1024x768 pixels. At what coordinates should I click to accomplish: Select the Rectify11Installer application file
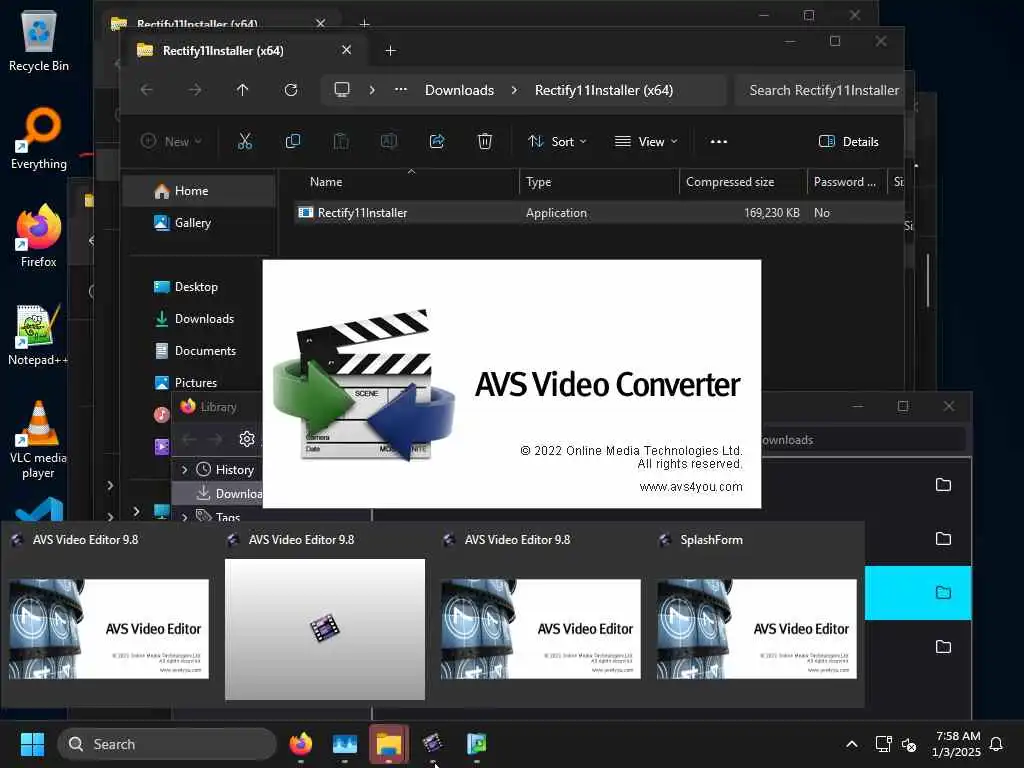pyautogui.click(x=362, y=213)
